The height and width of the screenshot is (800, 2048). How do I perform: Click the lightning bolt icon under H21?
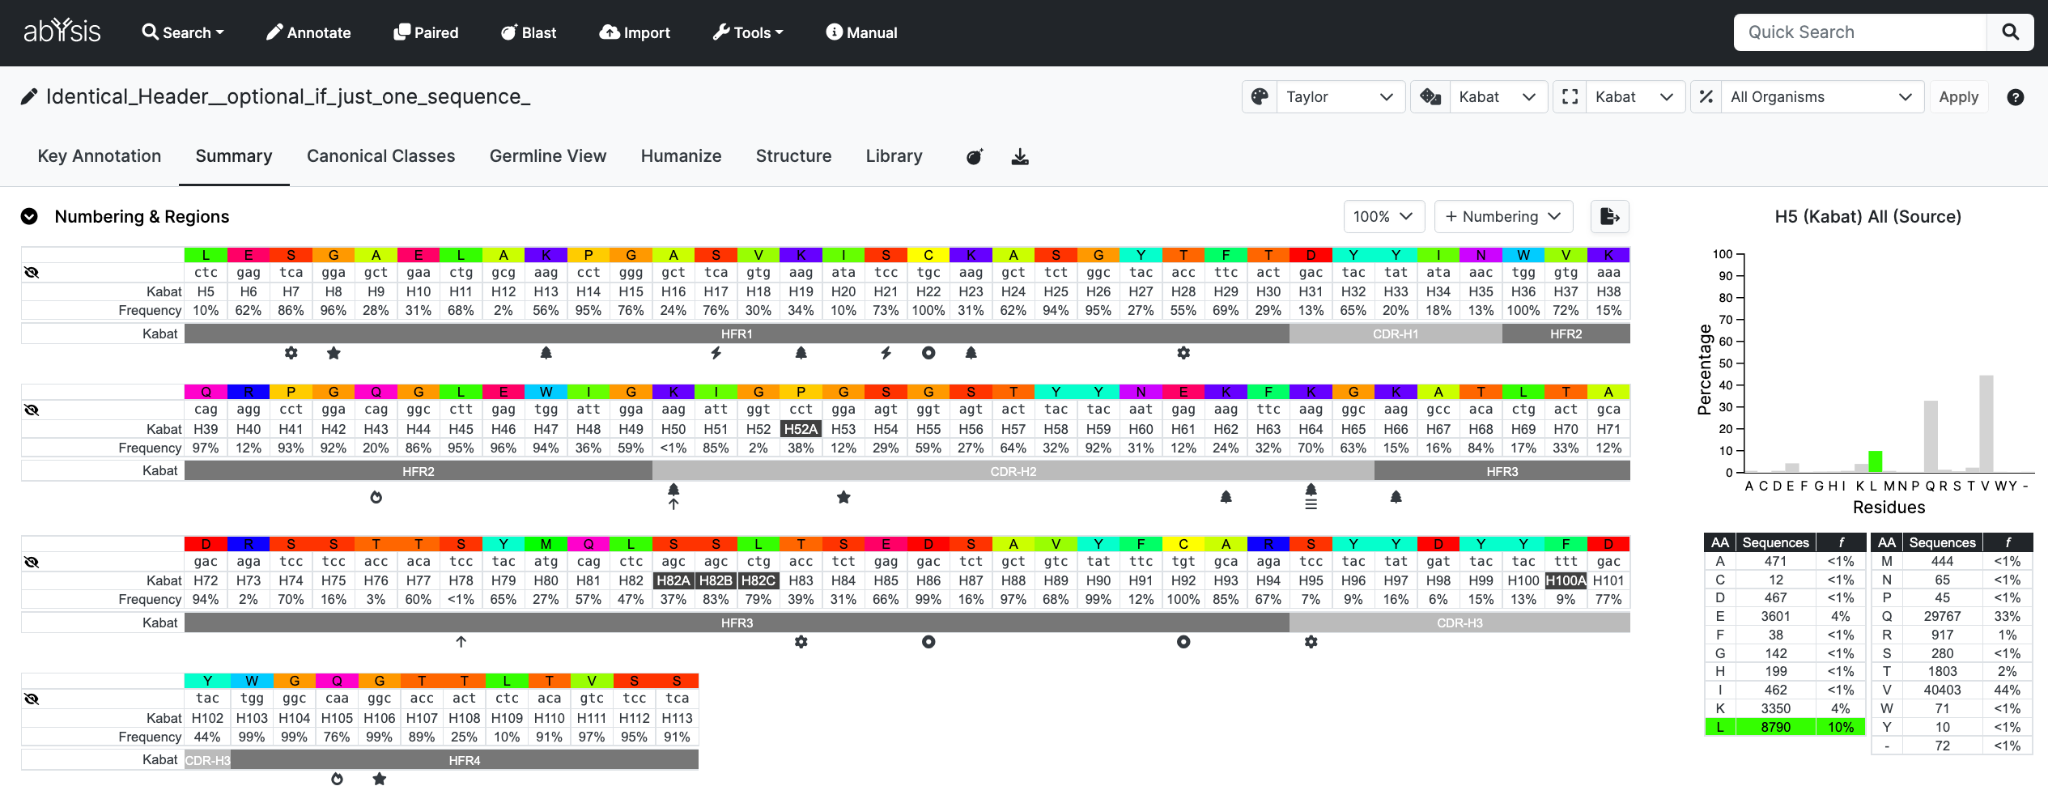point(886,353)
